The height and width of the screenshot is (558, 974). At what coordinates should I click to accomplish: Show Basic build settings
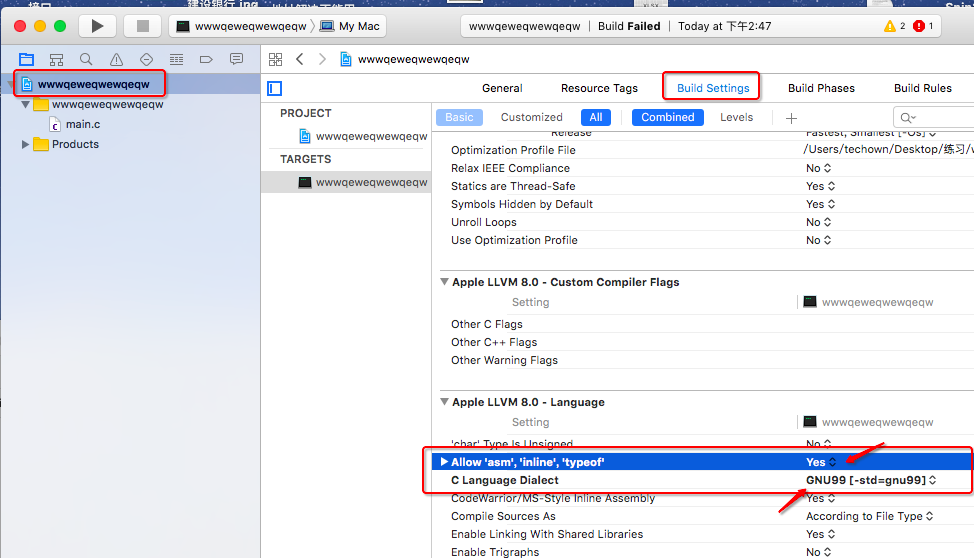click(x=459, y=117)
